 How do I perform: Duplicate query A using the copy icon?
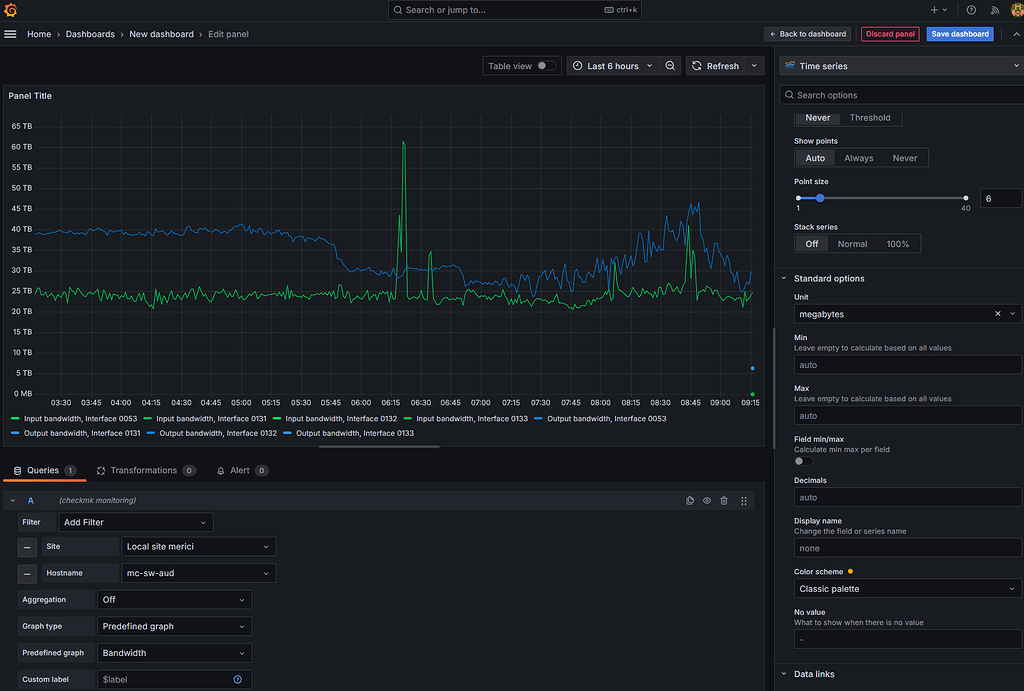[690, 500]
